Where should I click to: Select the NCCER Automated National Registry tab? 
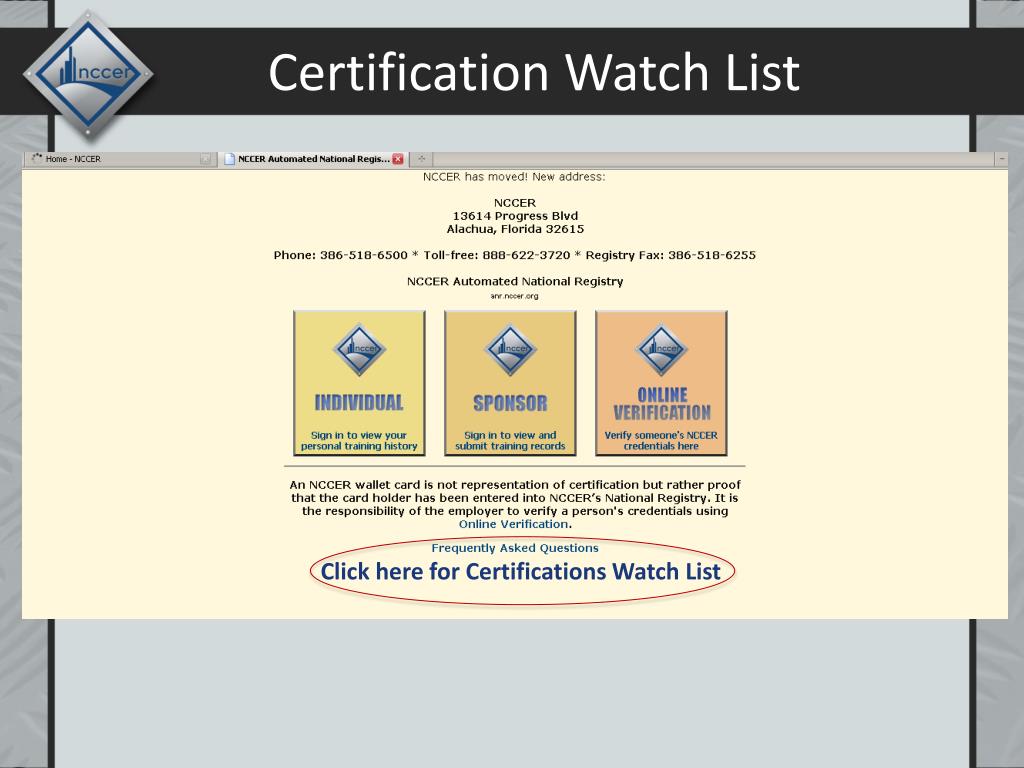pyautogui.click(x=313, y=159)
